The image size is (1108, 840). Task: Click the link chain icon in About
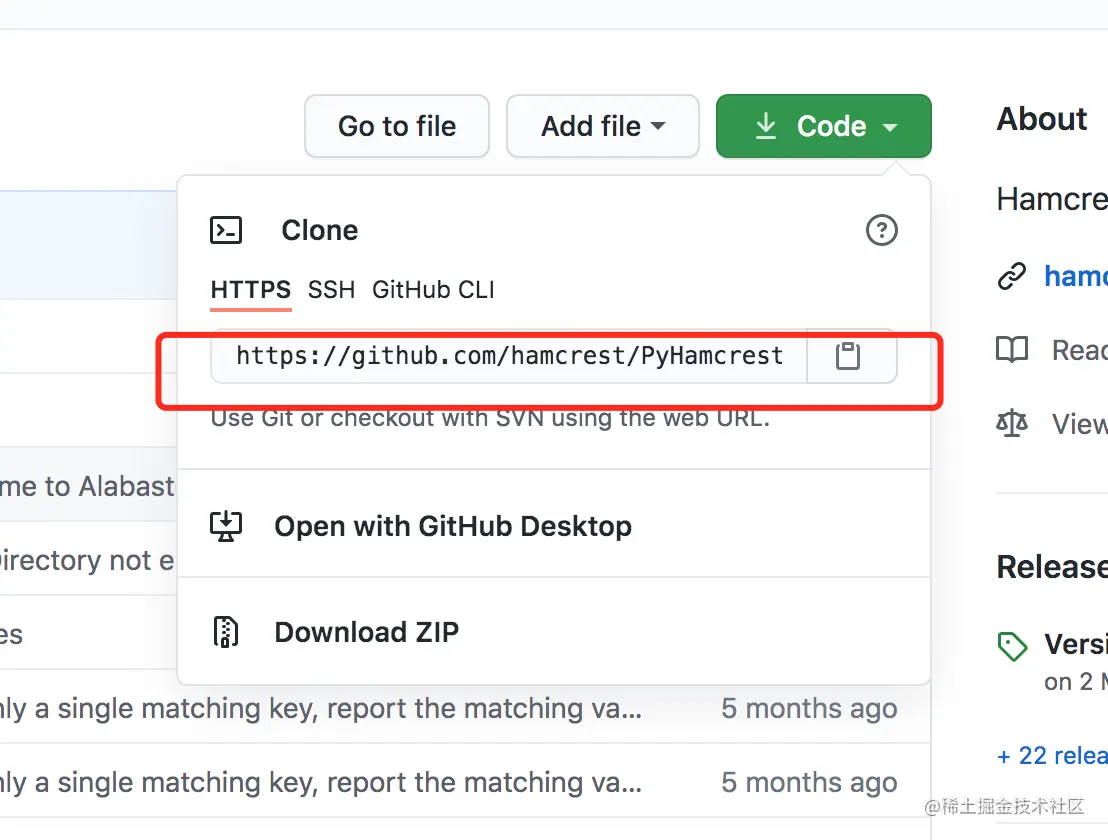pos(1012,276)
